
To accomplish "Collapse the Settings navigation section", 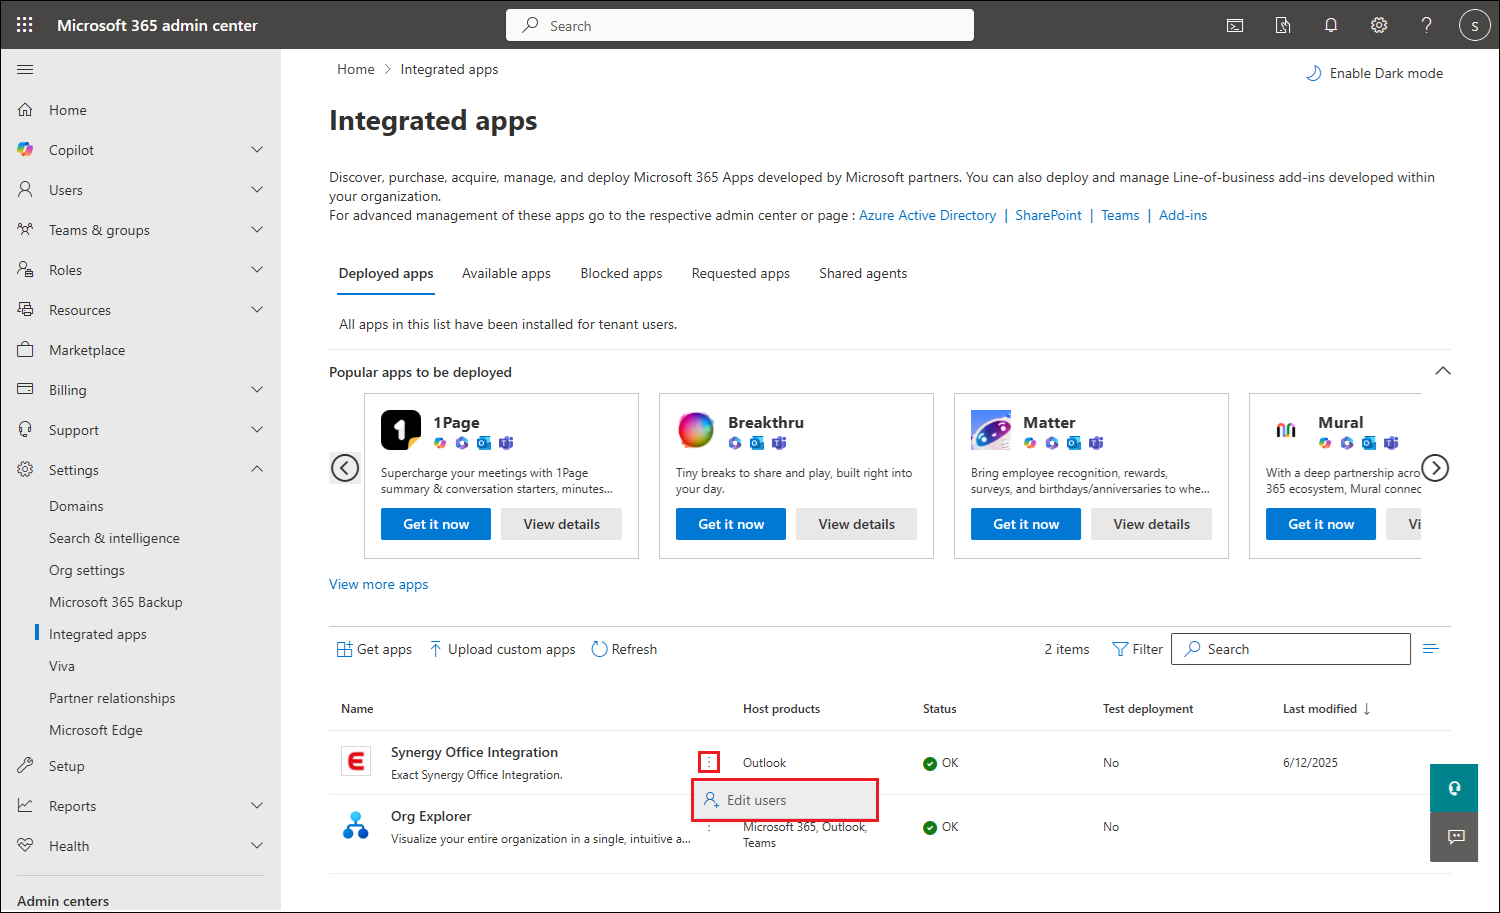I will coord(257,469).
